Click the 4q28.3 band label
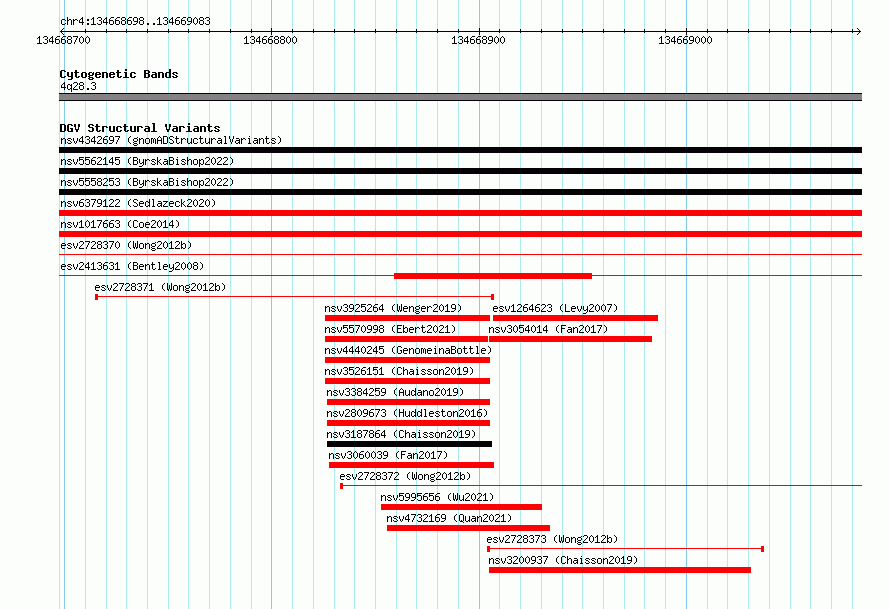Screen dimensions: 890x609 point(78,86)
